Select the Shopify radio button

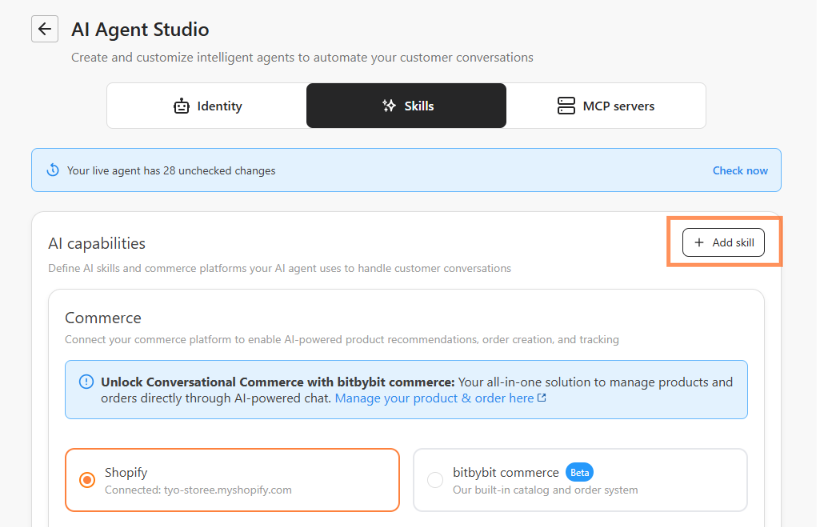click(x=87, y=480)
